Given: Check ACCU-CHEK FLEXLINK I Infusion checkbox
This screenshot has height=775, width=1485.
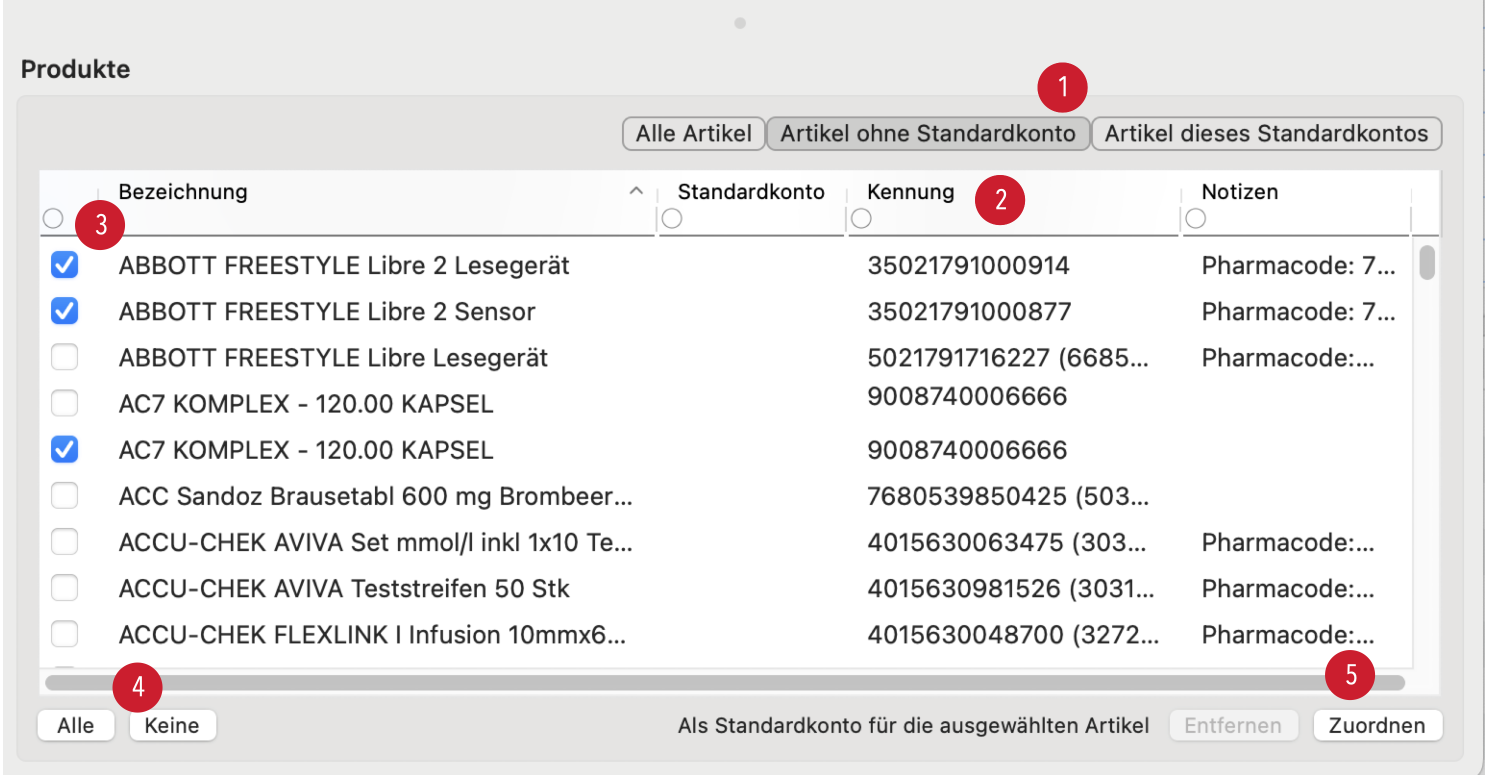Looking at the screenshot, I should coord(65,634).
